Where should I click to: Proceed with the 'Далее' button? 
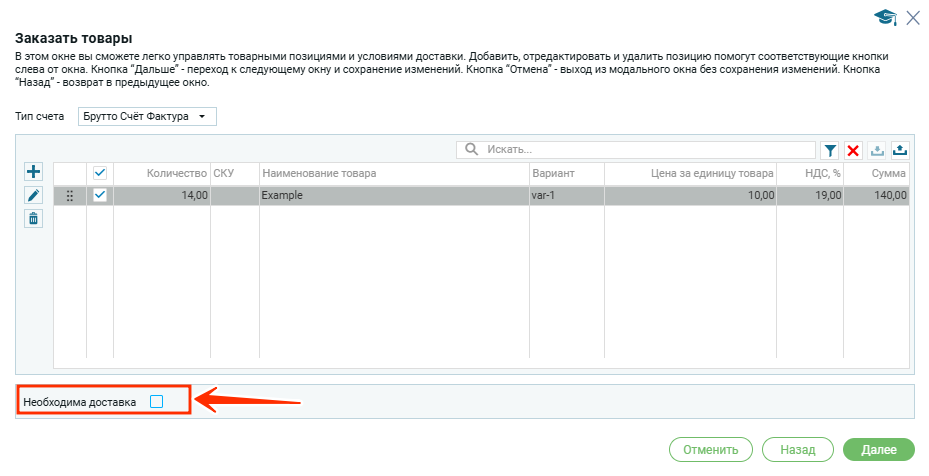click(x=879, y=450)
